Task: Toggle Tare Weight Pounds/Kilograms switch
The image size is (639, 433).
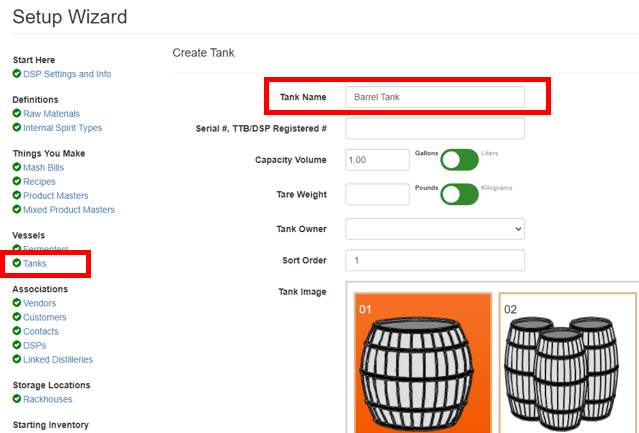Action: (x=459, y=194)
